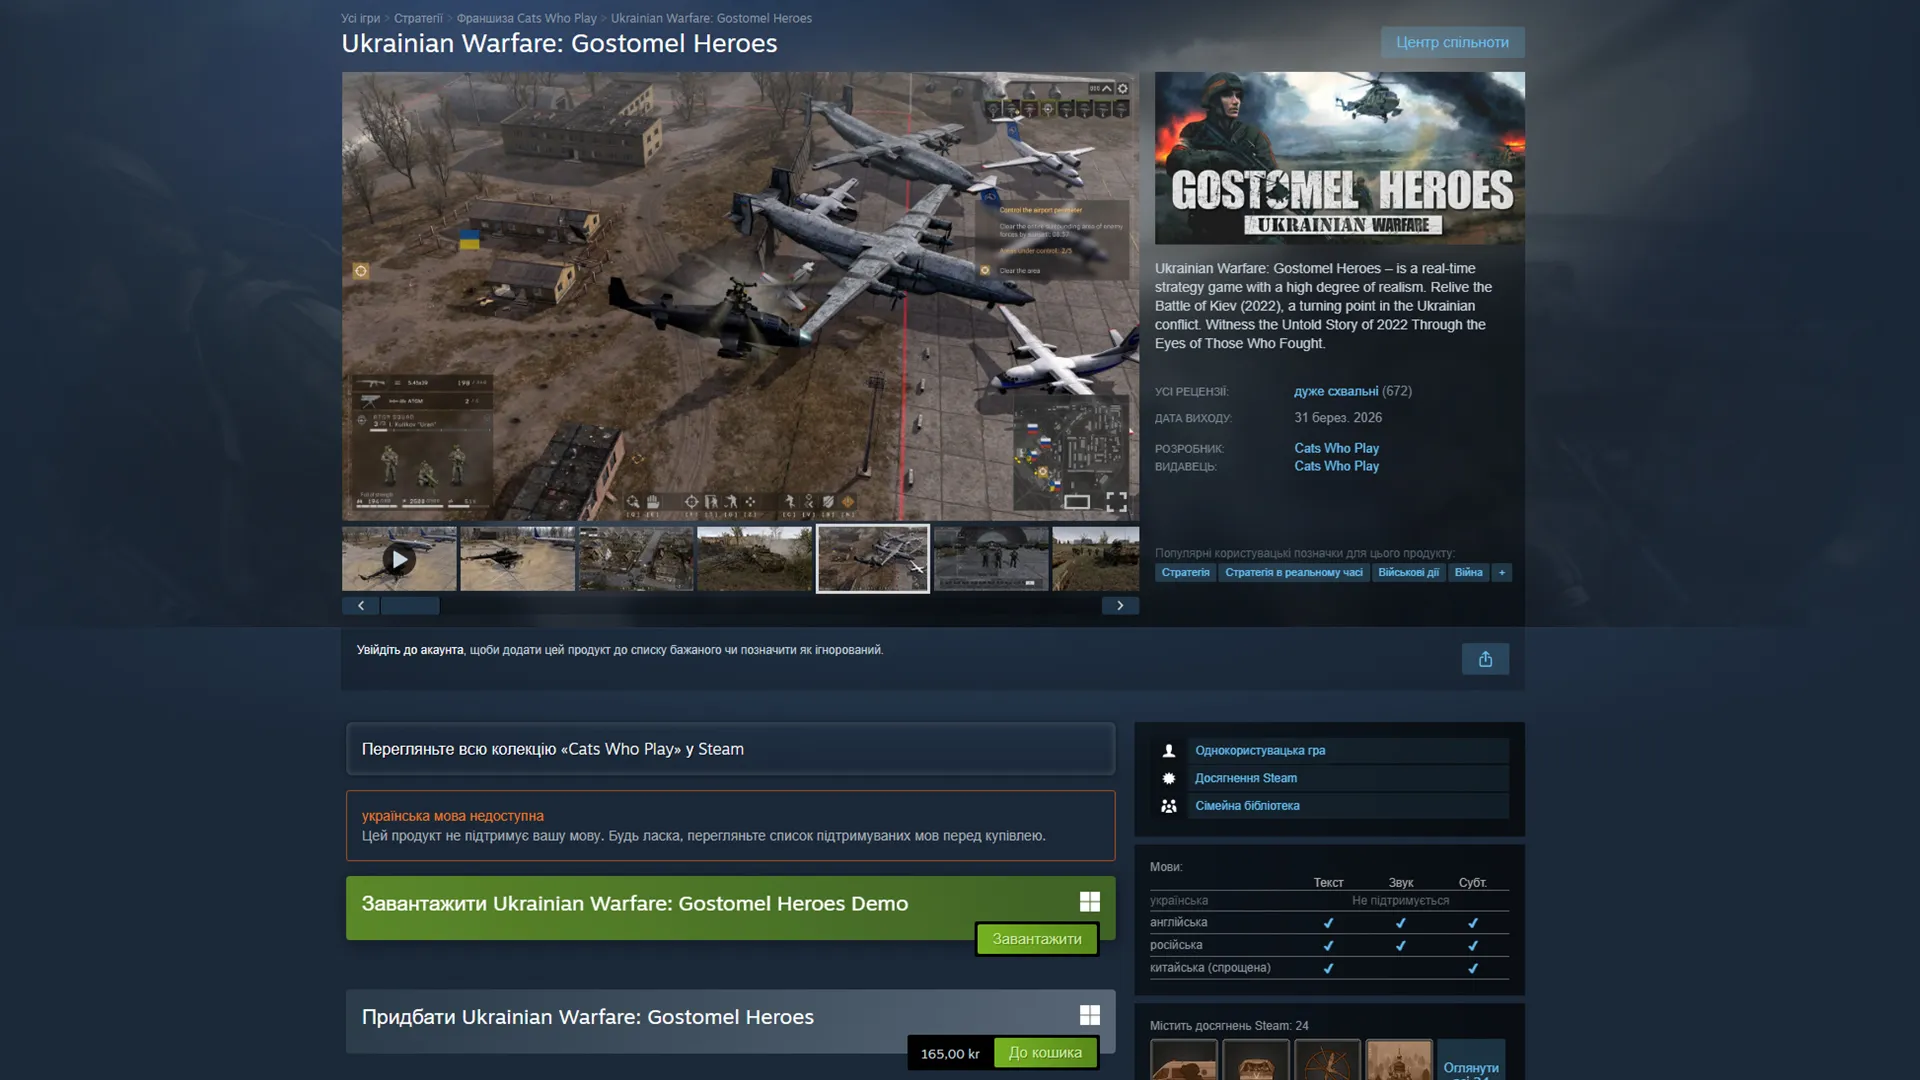This screenshot has width=1920, height=1080.
Task: Select the Стратегія tag
Action: pos(1185,573)
